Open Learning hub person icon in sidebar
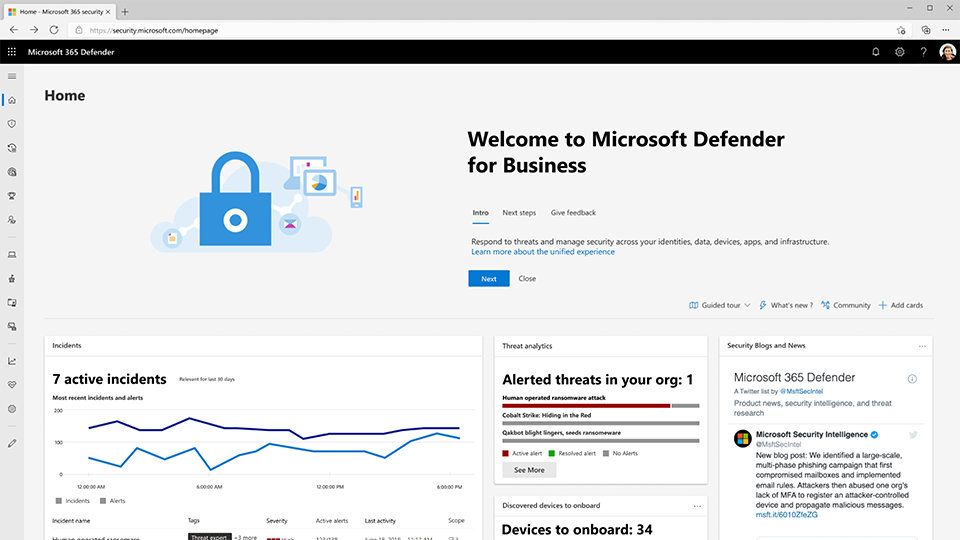The image size is (960, 540). [x=12, y=220]
